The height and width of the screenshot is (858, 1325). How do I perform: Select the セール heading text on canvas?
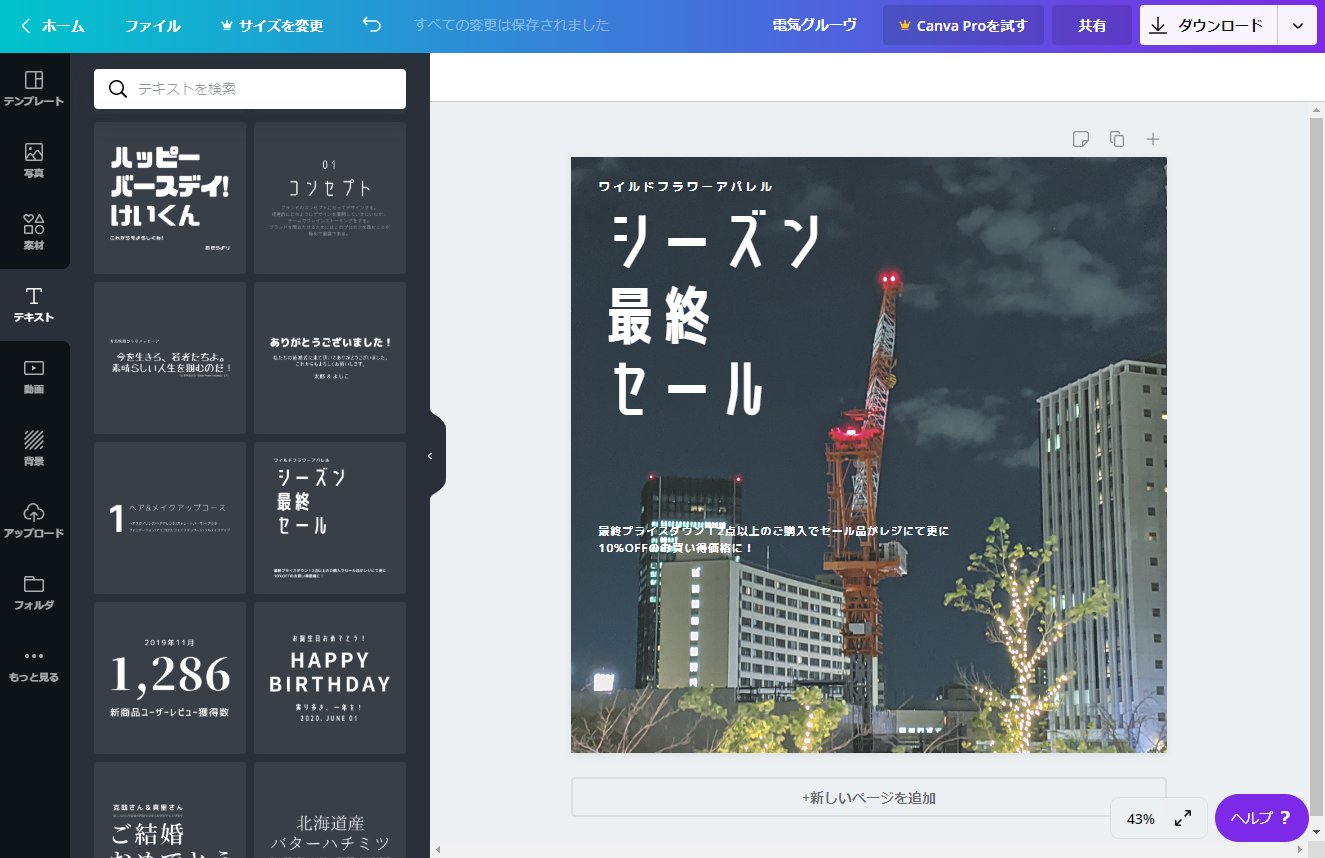coord(688,387)
